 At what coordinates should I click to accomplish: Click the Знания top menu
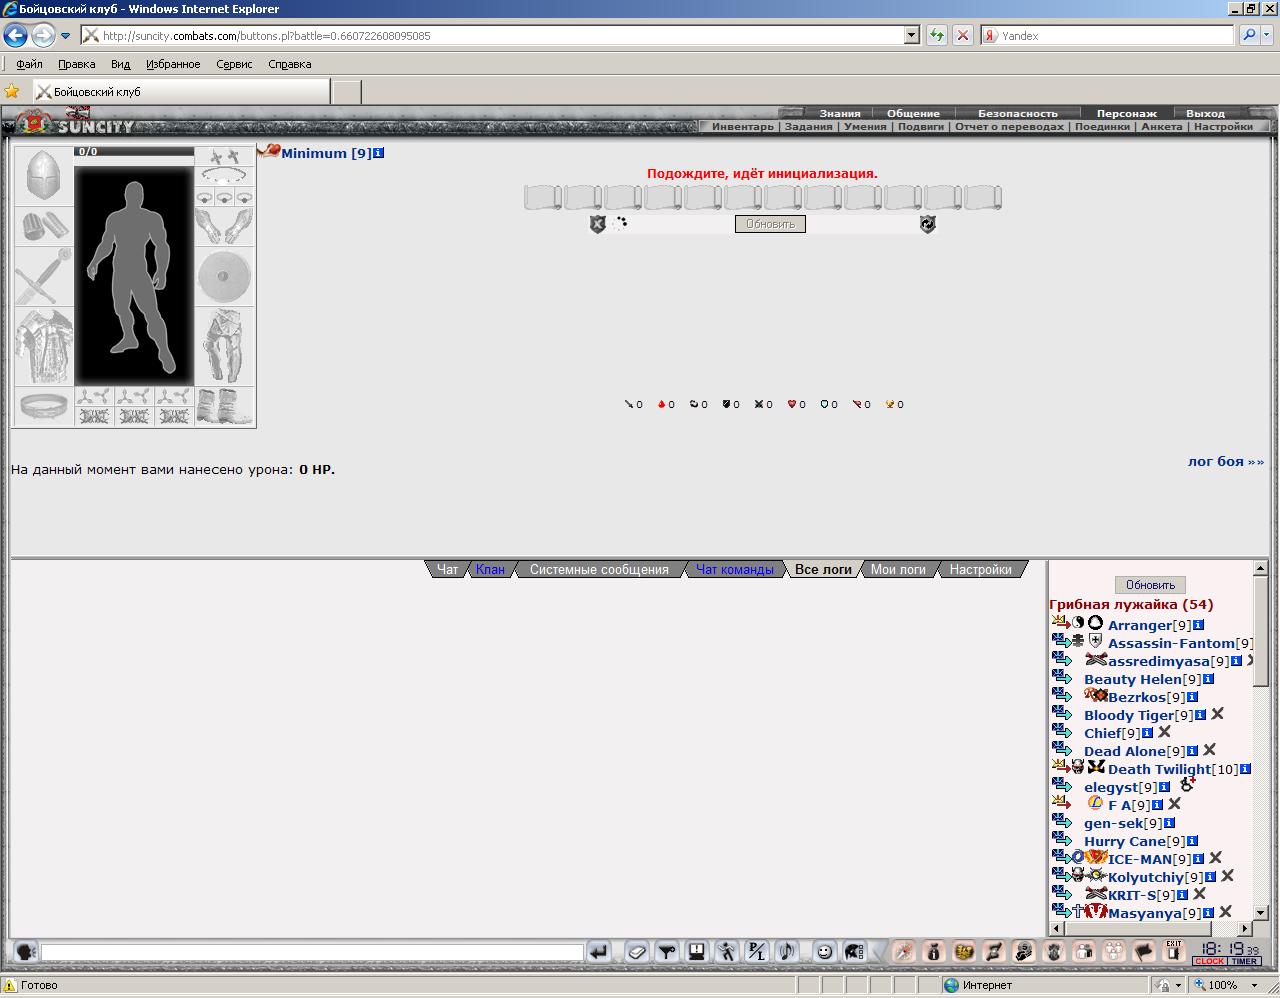pos(840,113)
